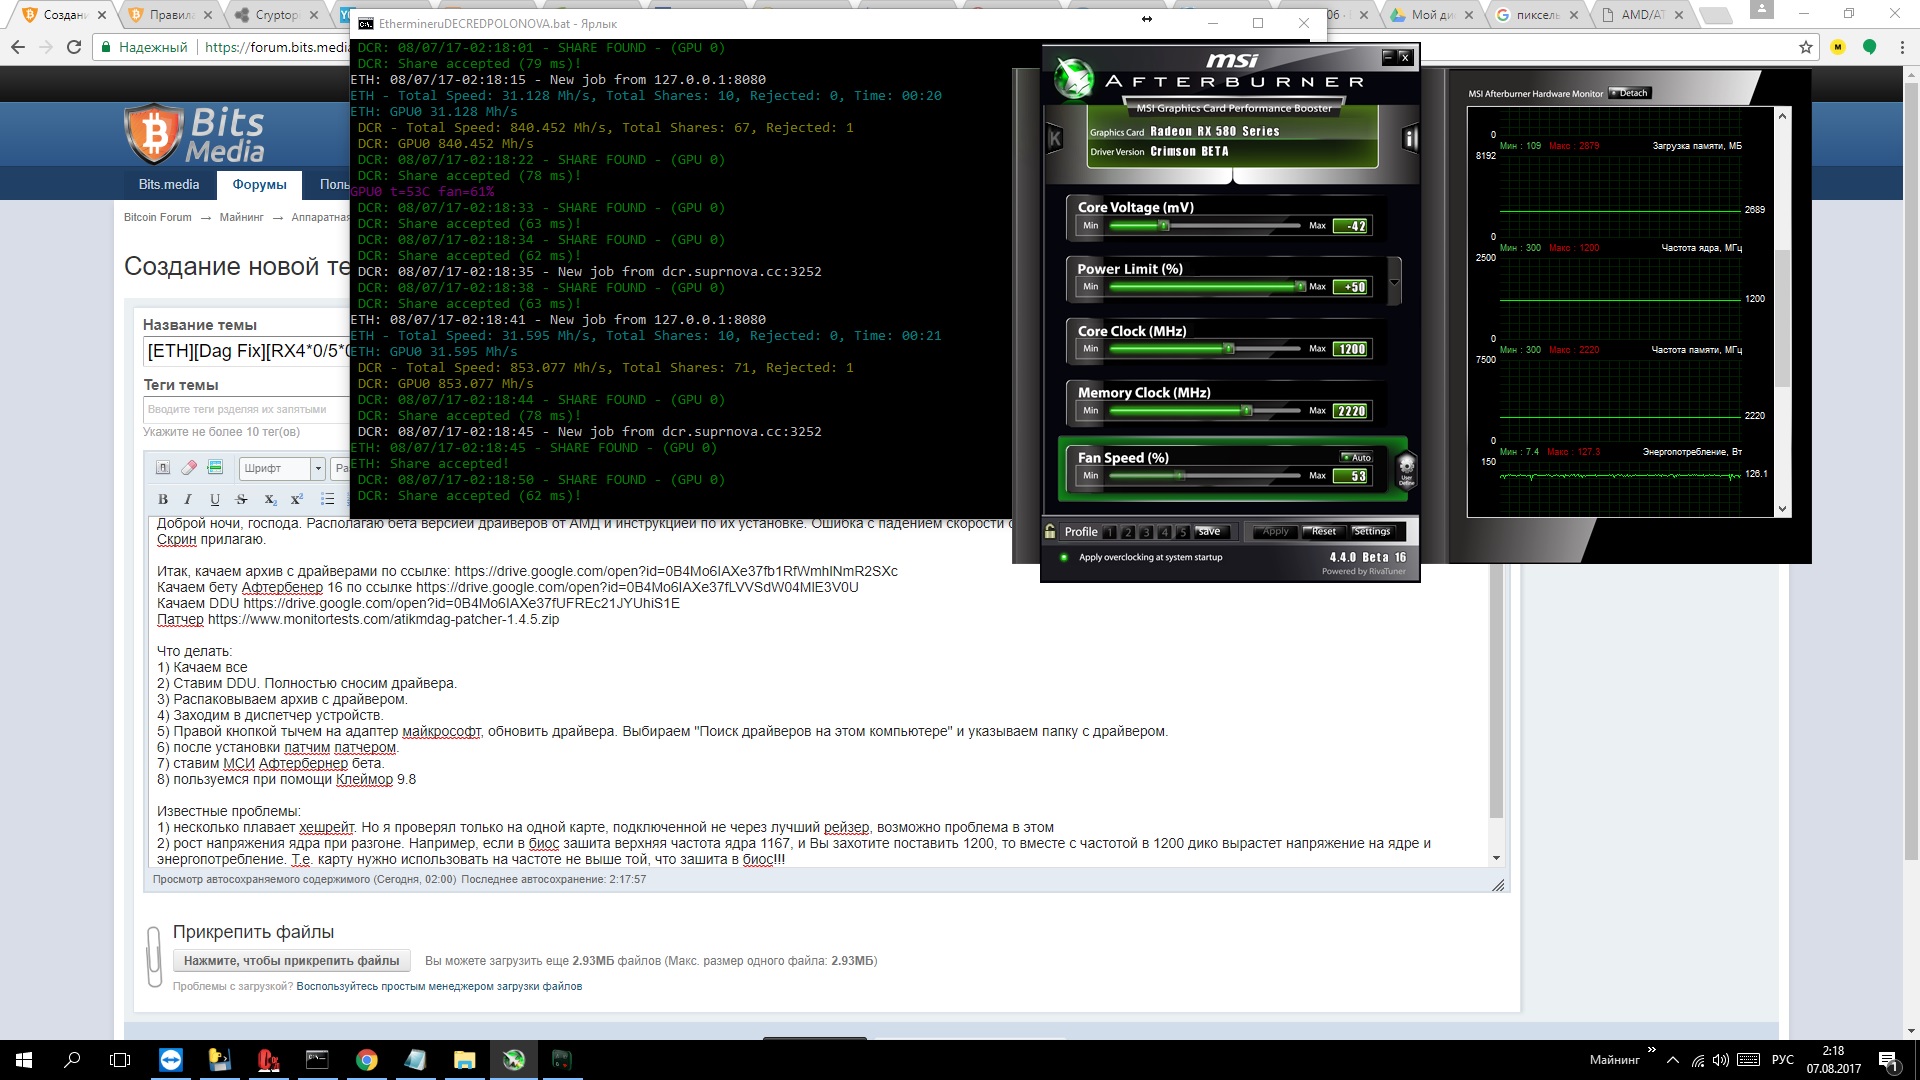This screenshot has height=1080, width=1920.
Task: Click the Core Voltage slider handle
Action: 1163,226
